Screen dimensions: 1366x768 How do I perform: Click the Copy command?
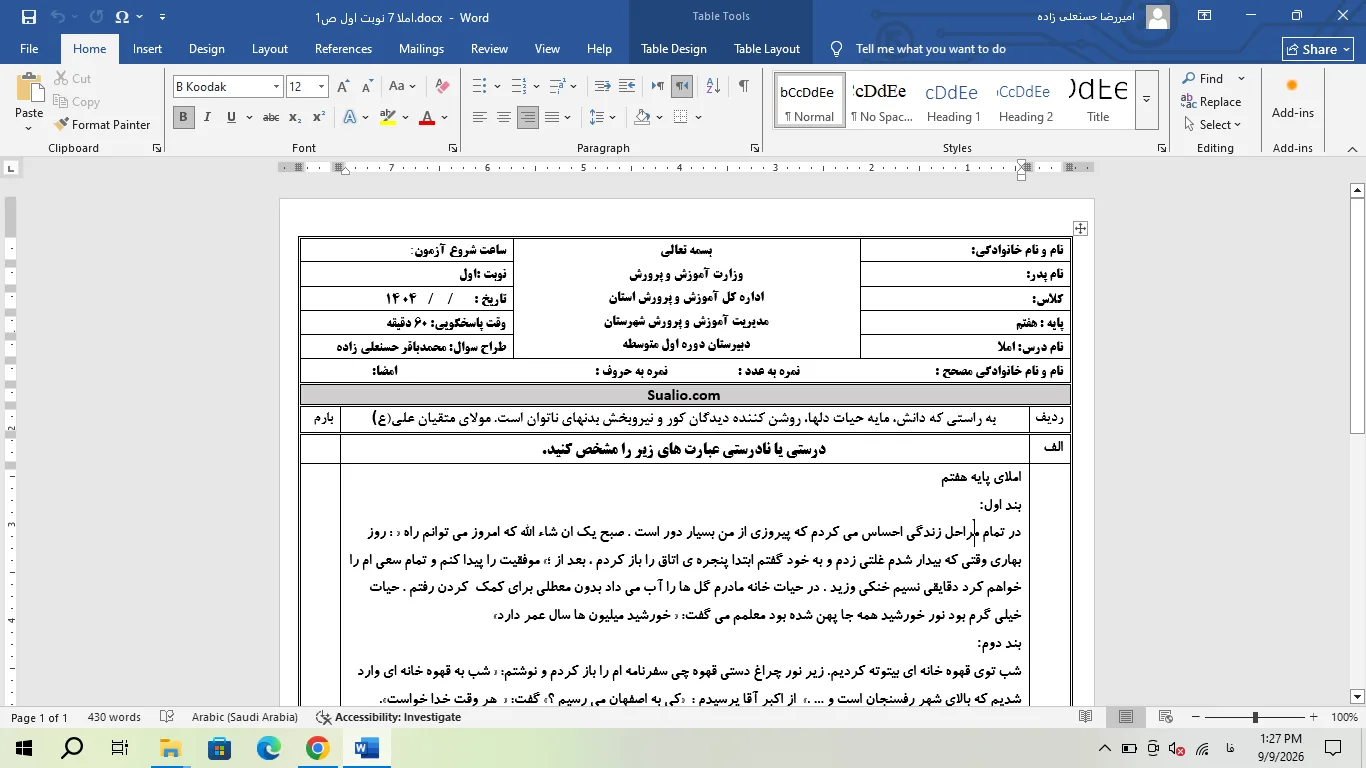(75, 101)
